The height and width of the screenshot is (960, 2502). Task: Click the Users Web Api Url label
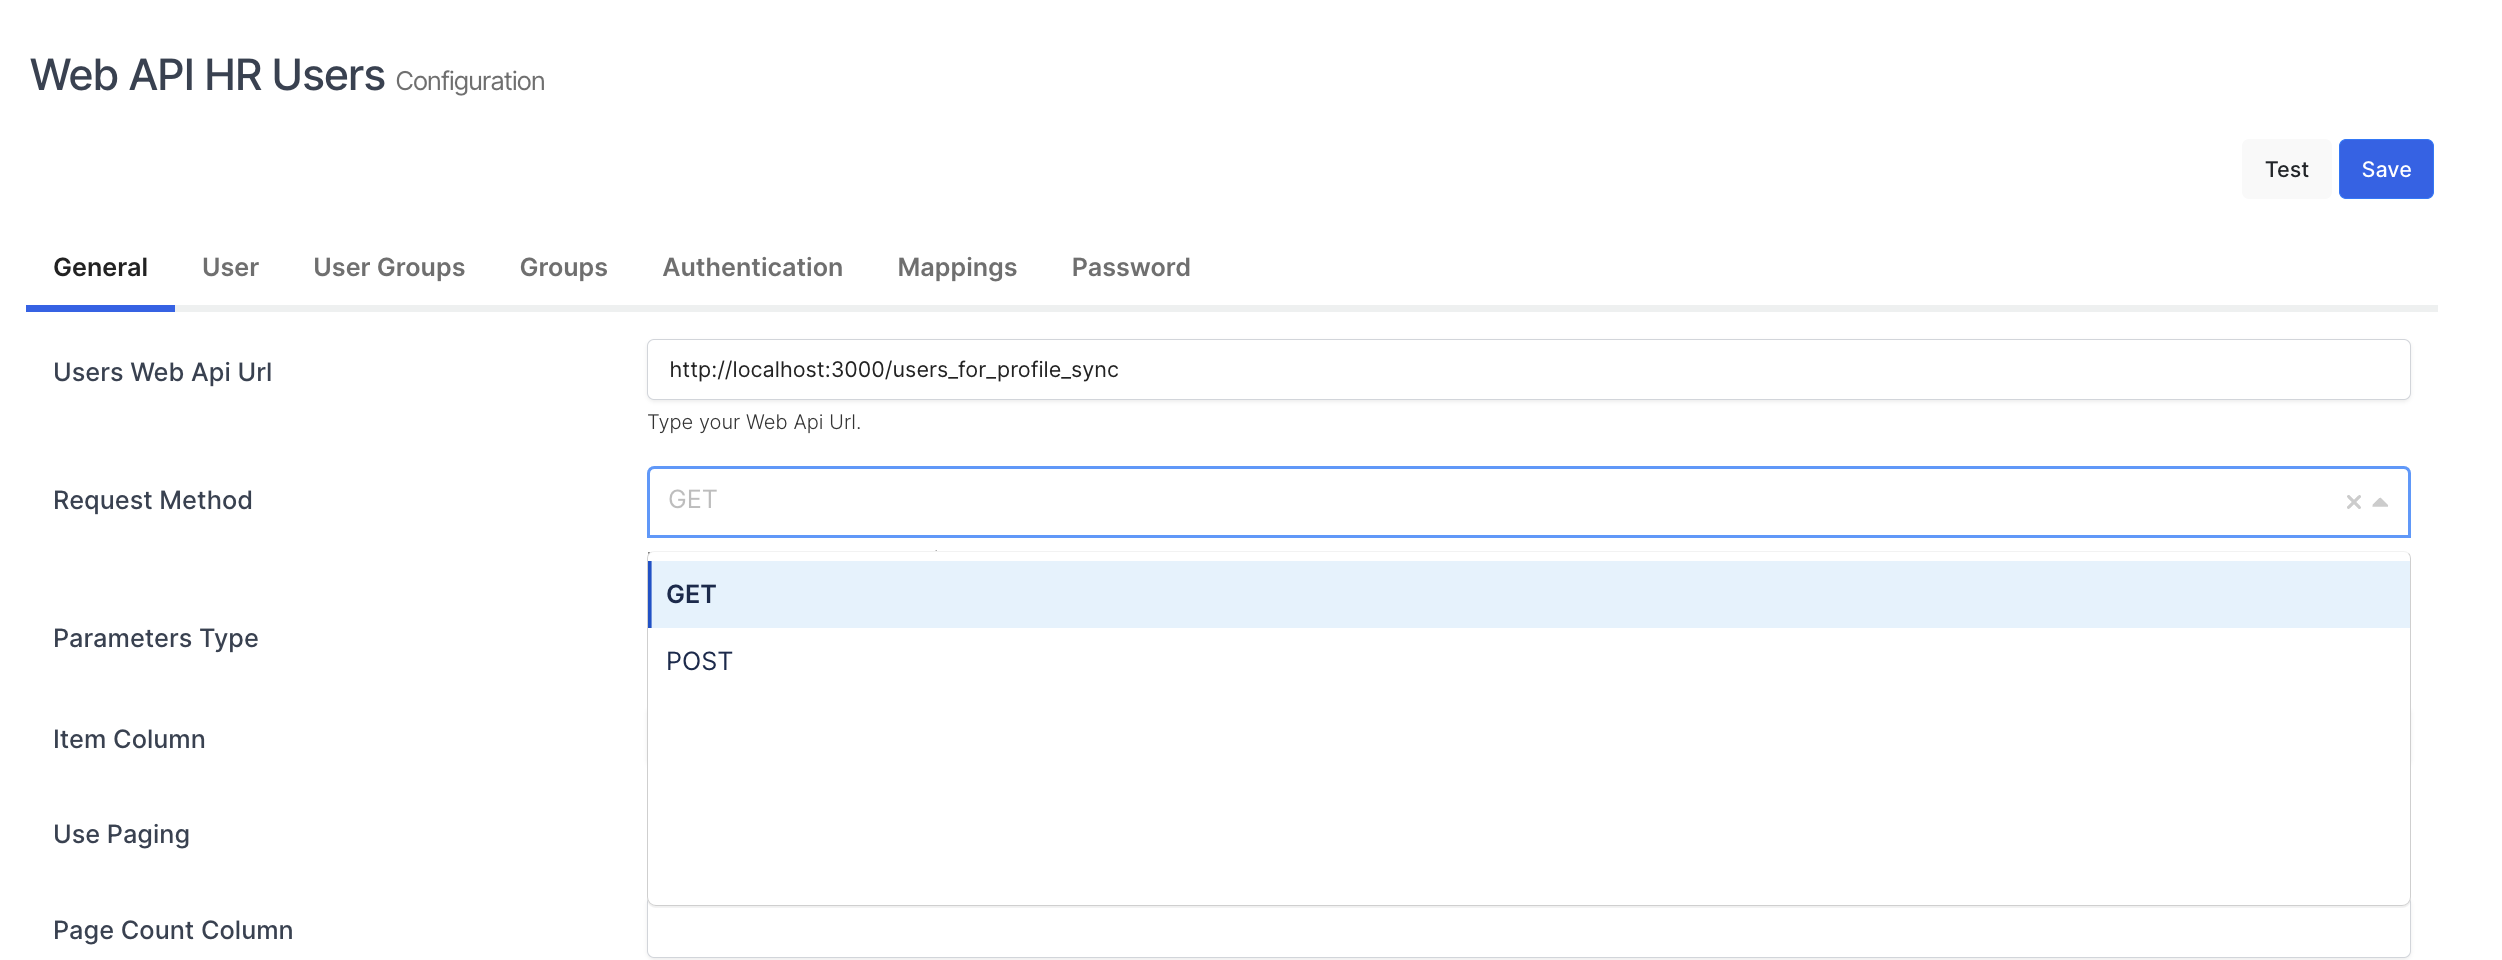click(162, 372)
